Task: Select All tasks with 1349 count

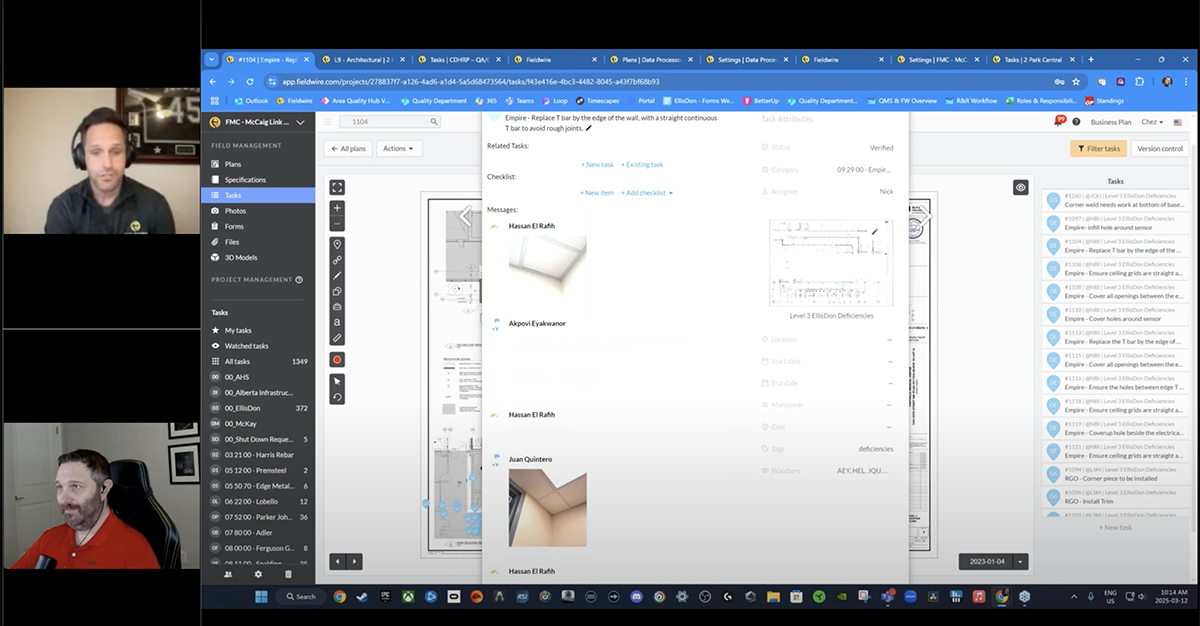Action: (x=258, y=361)
